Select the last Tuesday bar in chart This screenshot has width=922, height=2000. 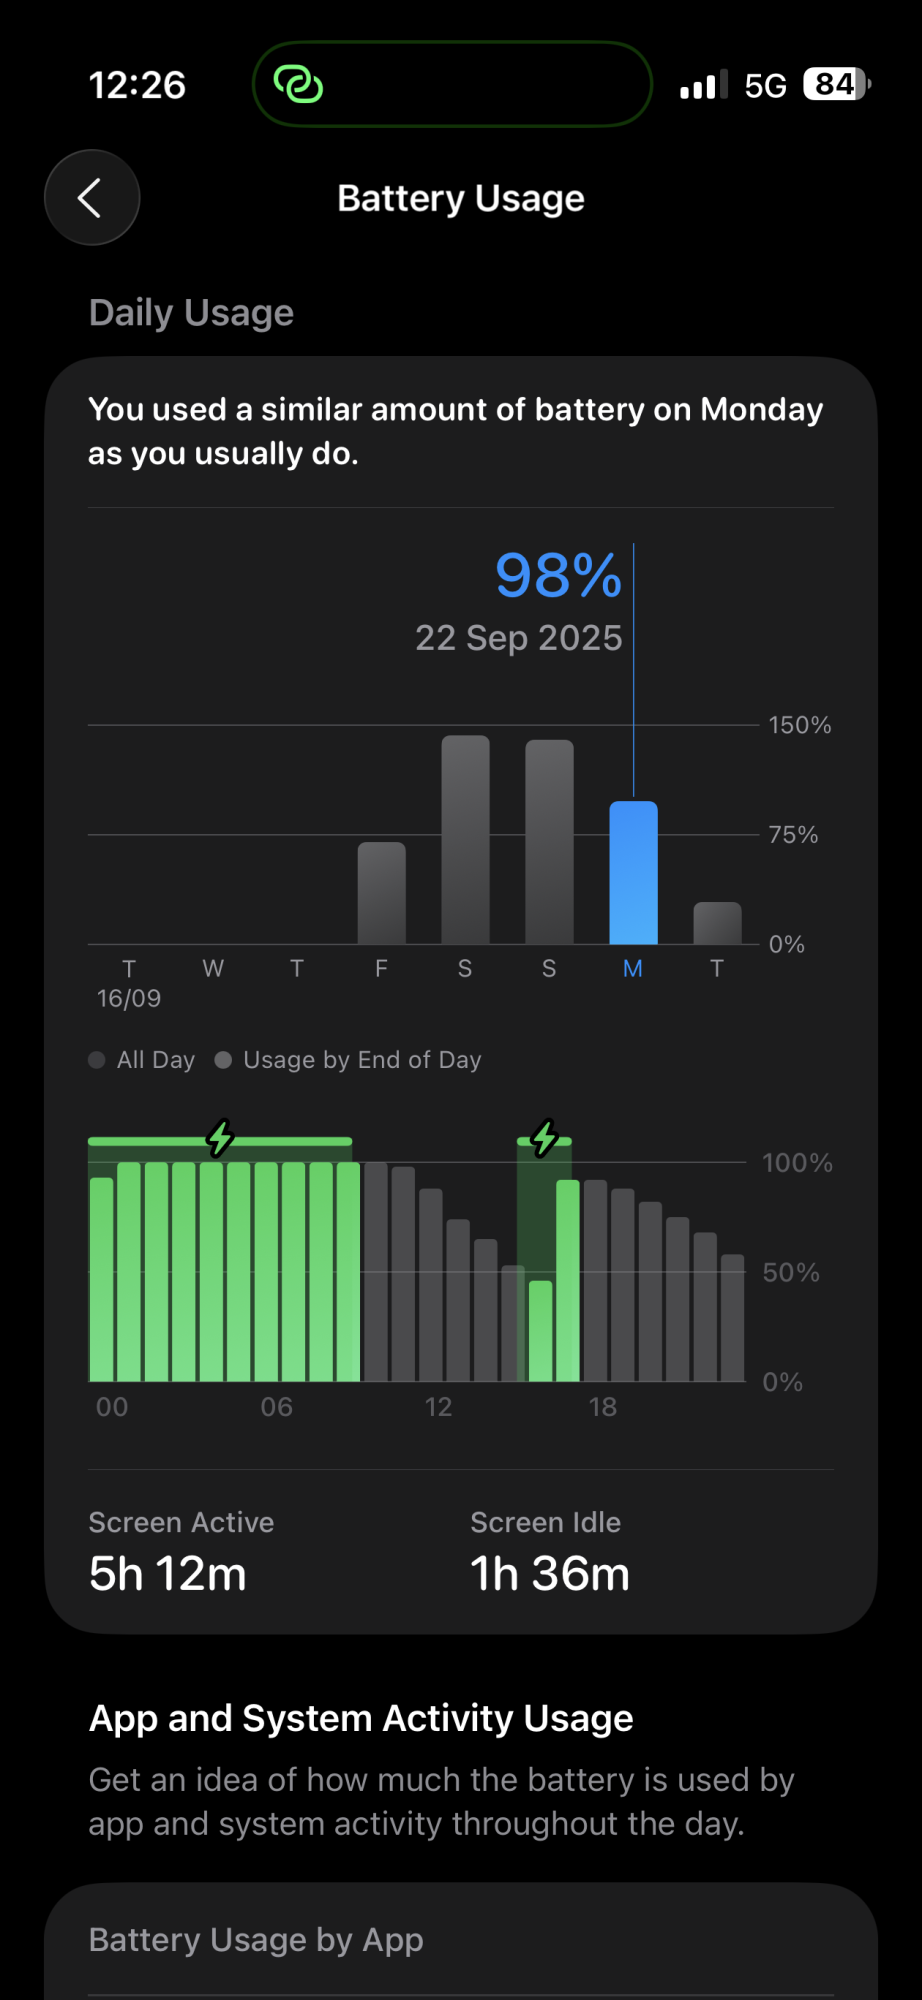[717, 923]
